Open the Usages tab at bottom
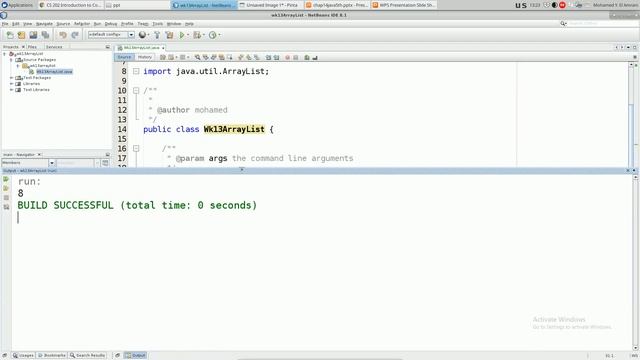The width and height of the screenshot is (640, 360). pos(23,356)
